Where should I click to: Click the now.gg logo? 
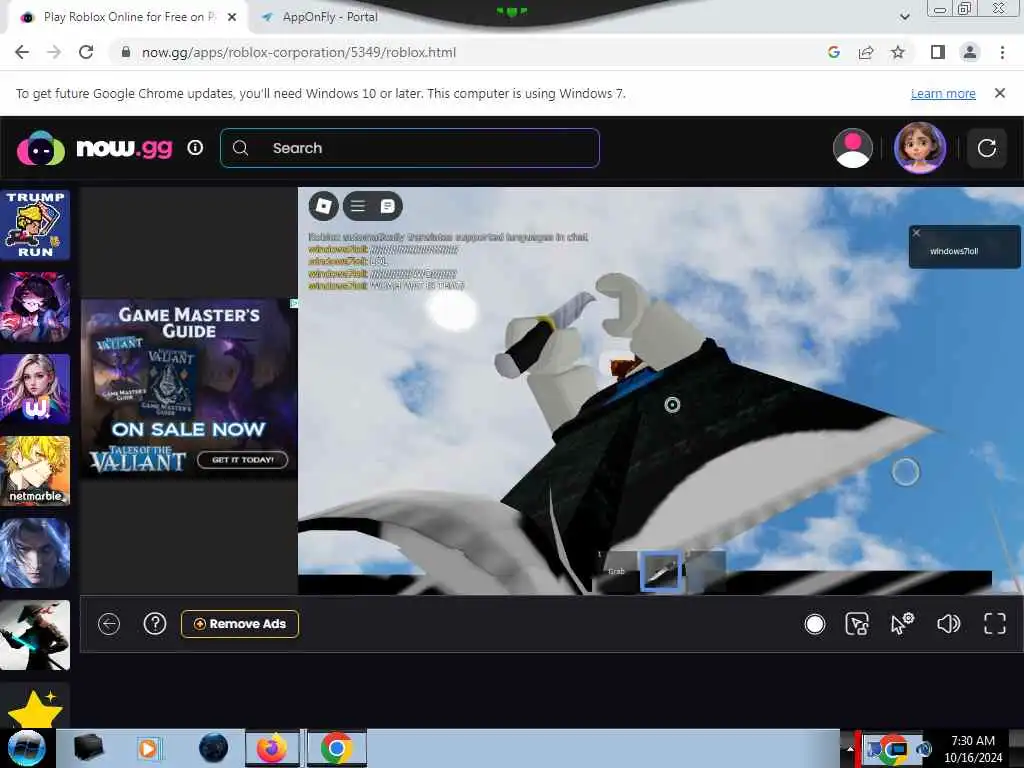pos(95,148)
